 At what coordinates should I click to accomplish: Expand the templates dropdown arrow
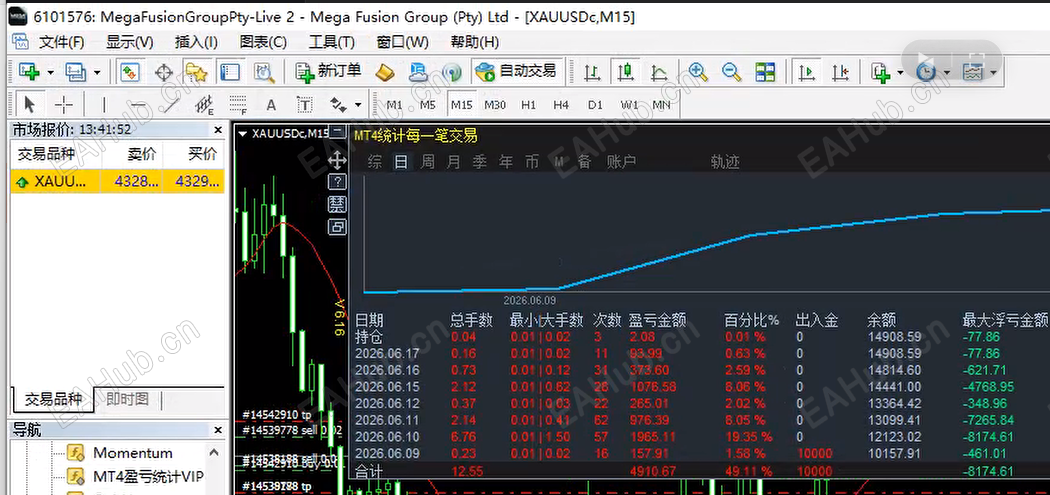pos(992,72)
